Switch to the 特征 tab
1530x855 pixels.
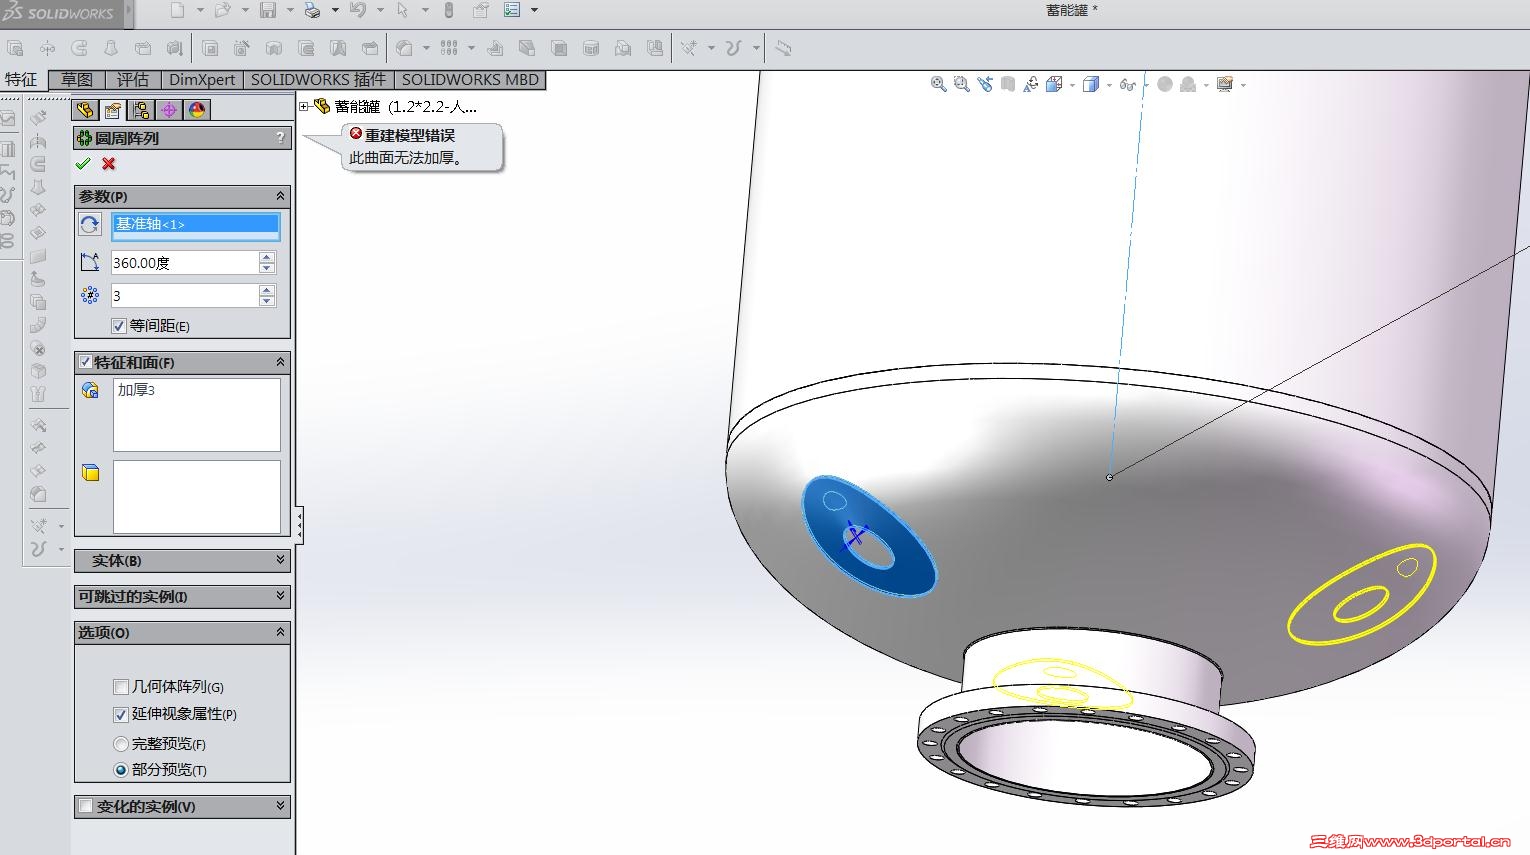21,80
